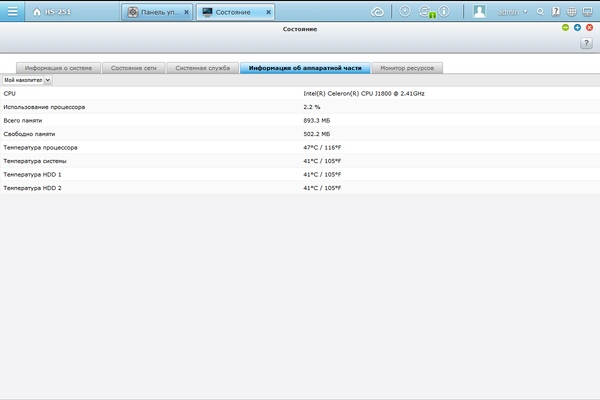Image resolution: width=600 pixels, height=400 pixels.
Task: Select the Температура HDD 2 temperature value
Action: tap(322, 188)
